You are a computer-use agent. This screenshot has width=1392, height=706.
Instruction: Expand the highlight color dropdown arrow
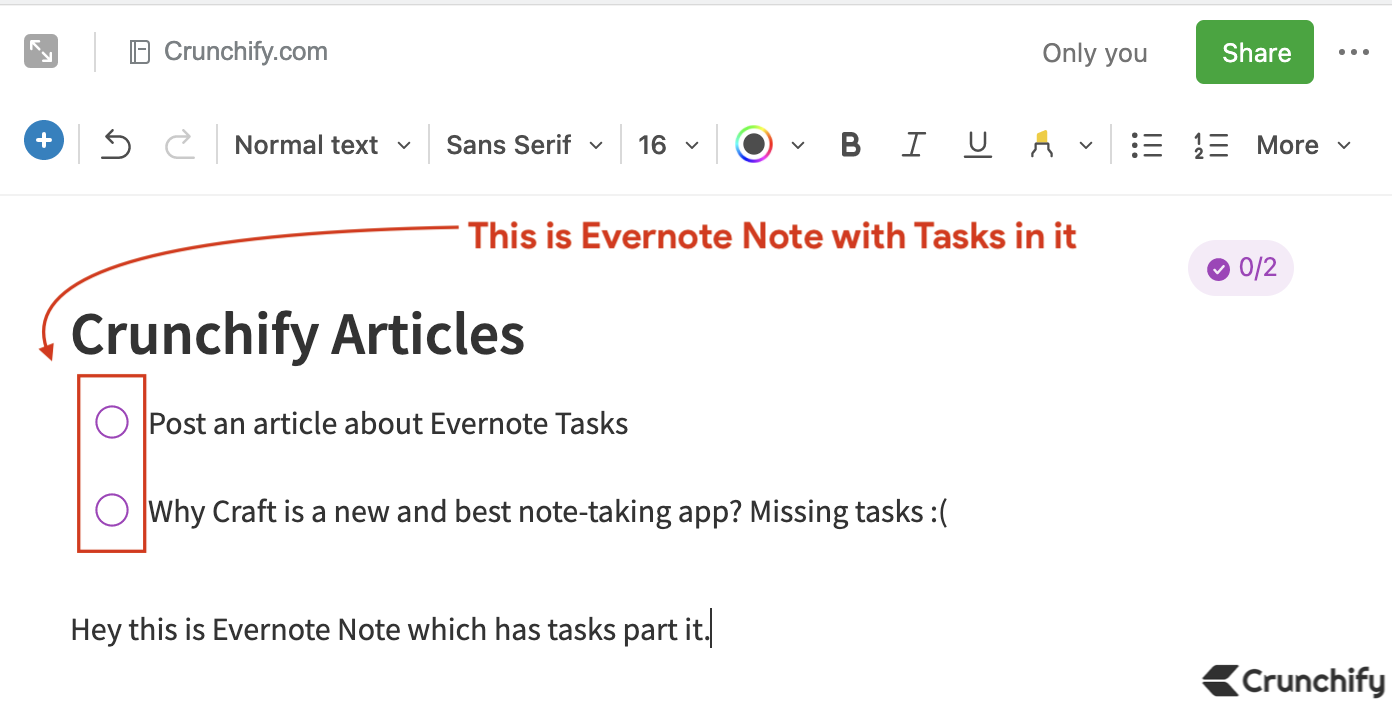pyautogui.click(x=1086, y=146)
